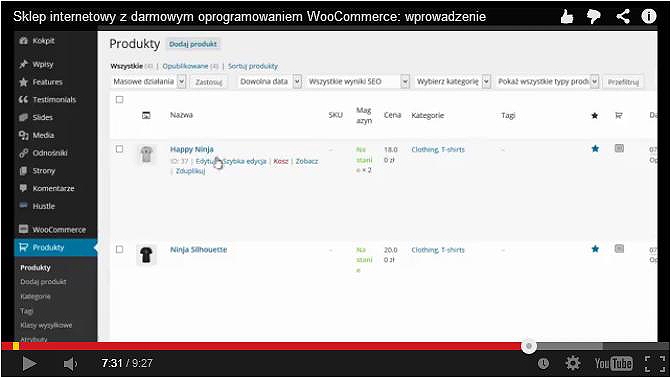Open the Wybierz kategorię dropdown
671x378 pixels.
[x=452, y=81]
